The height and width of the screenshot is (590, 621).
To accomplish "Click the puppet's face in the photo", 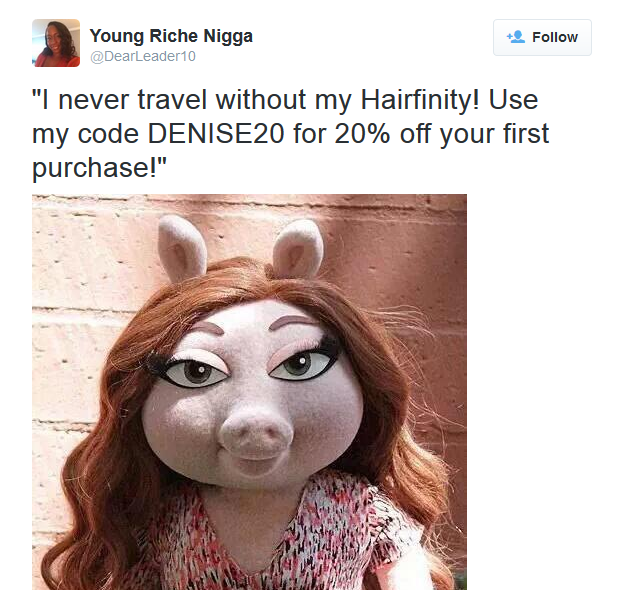I will click(252, 392).
